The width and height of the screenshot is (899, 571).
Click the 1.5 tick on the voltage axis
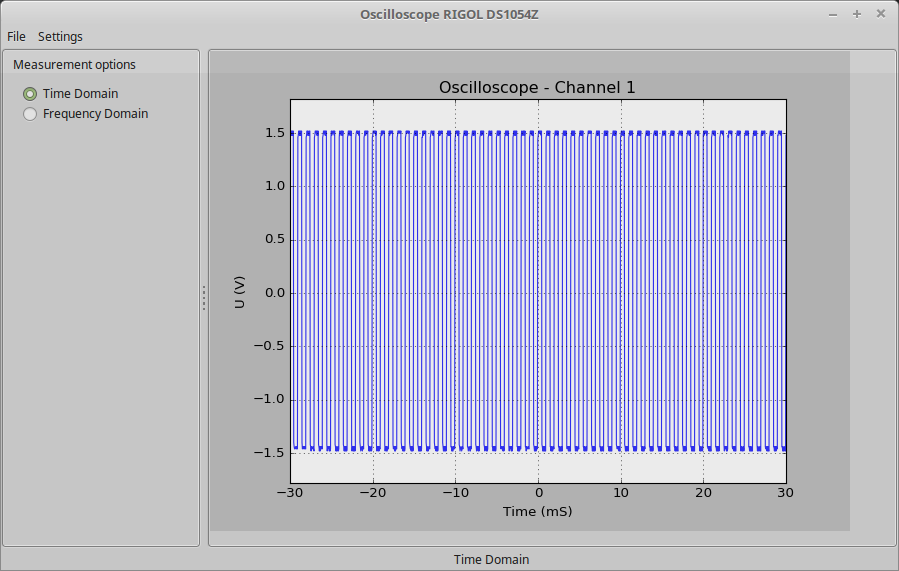tap(274, 133)
